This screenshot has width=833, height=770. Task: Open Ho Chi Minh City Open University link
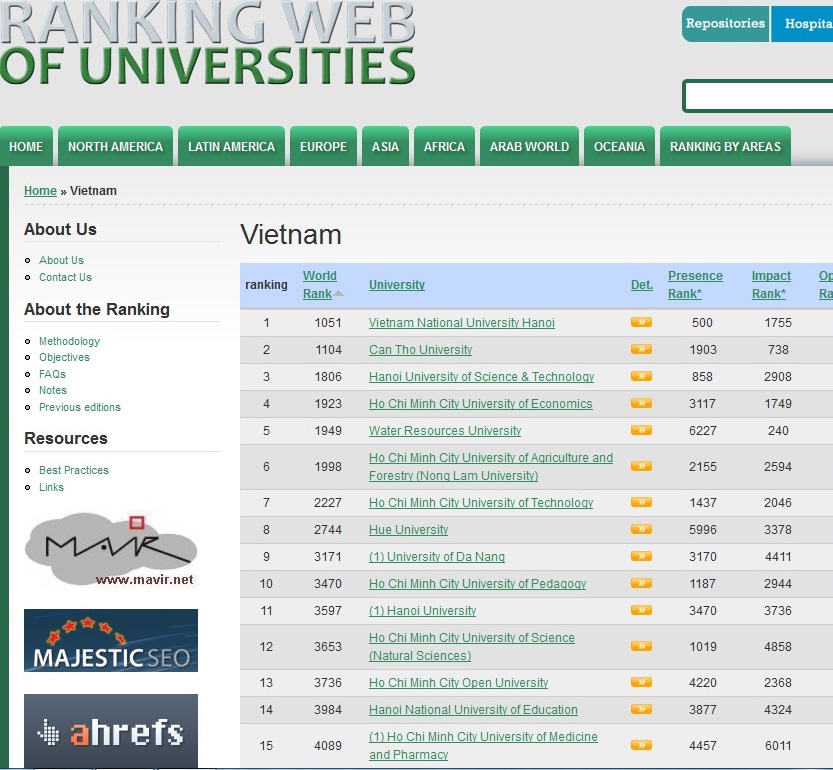pos(458,683)
